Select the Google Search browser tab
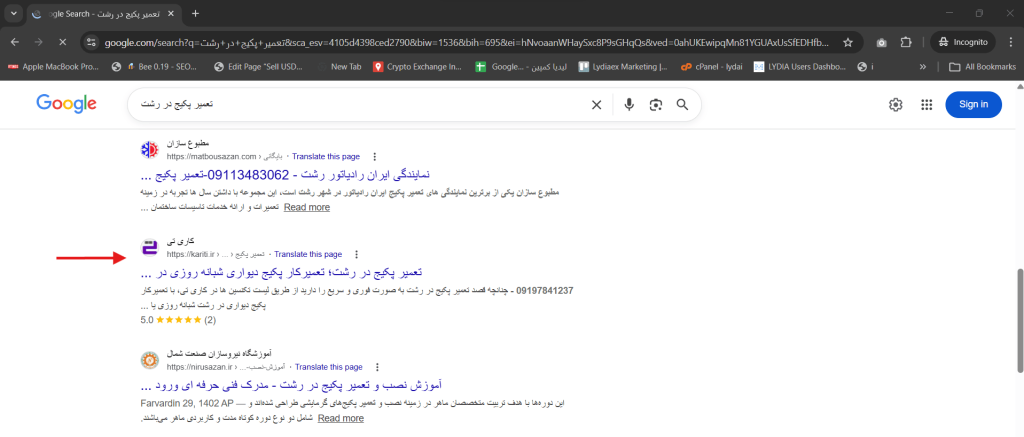1024x437 pixels. pos(102,14)
